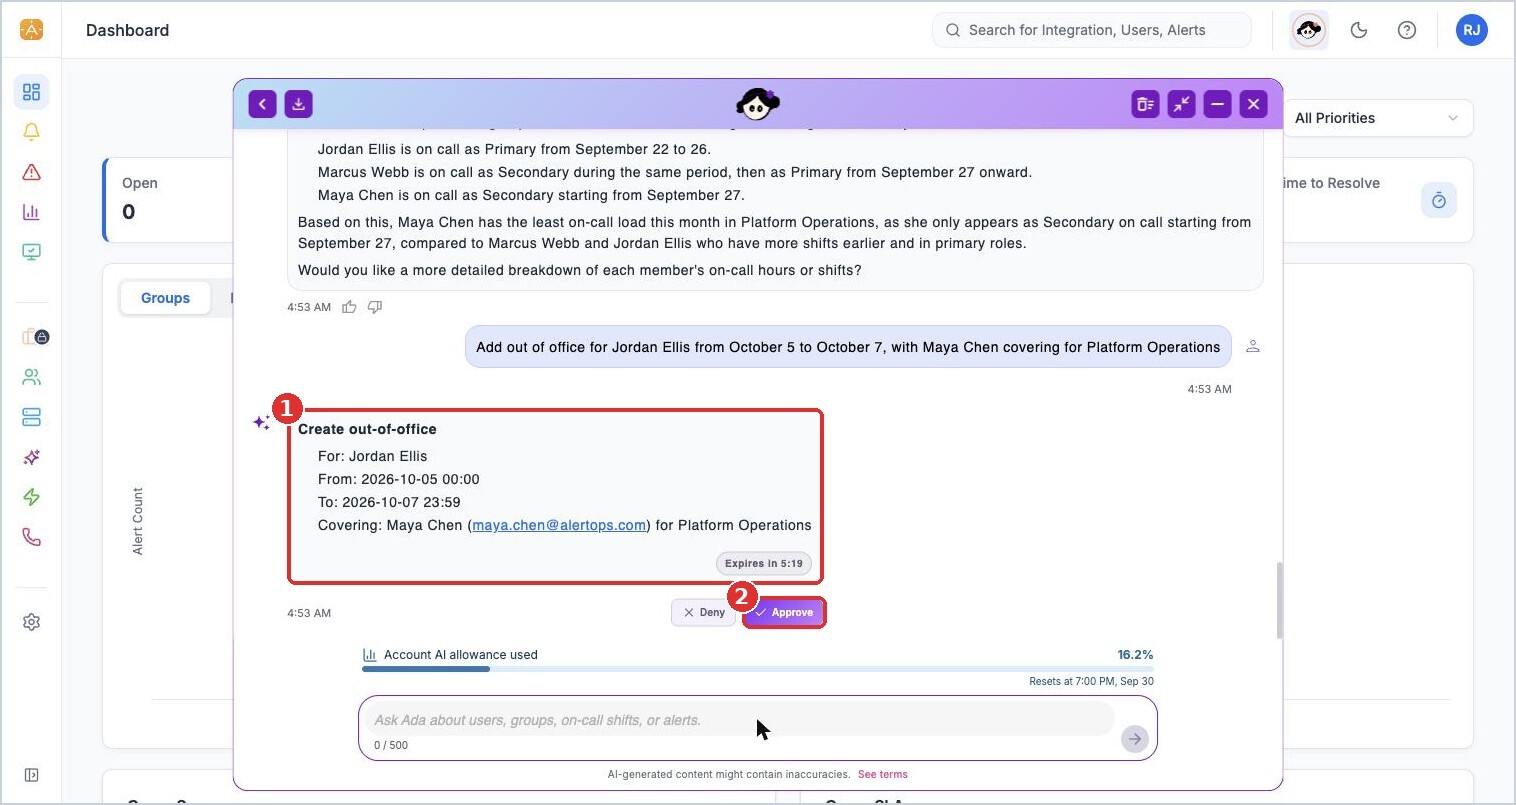The image size is (1516, 805).
Task: Click the Expires in 5:19 badge
Action: [x=764, y=563]
